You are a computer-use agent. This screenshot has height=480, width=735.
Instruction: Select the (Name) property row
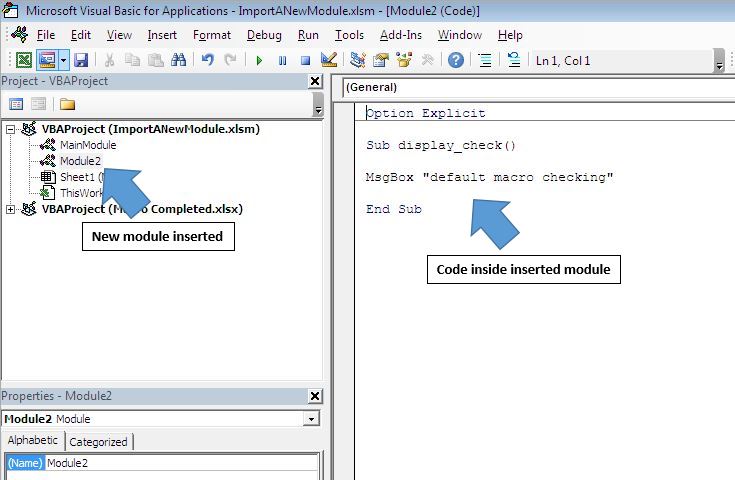[x=162, y=463]
